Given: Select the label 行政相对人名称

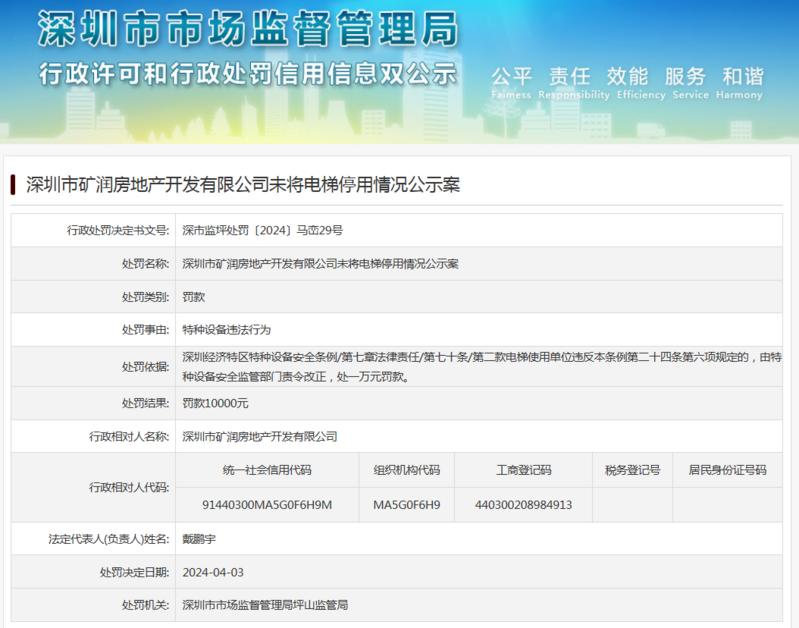Looking at the screenshot, I should point(129,436).
